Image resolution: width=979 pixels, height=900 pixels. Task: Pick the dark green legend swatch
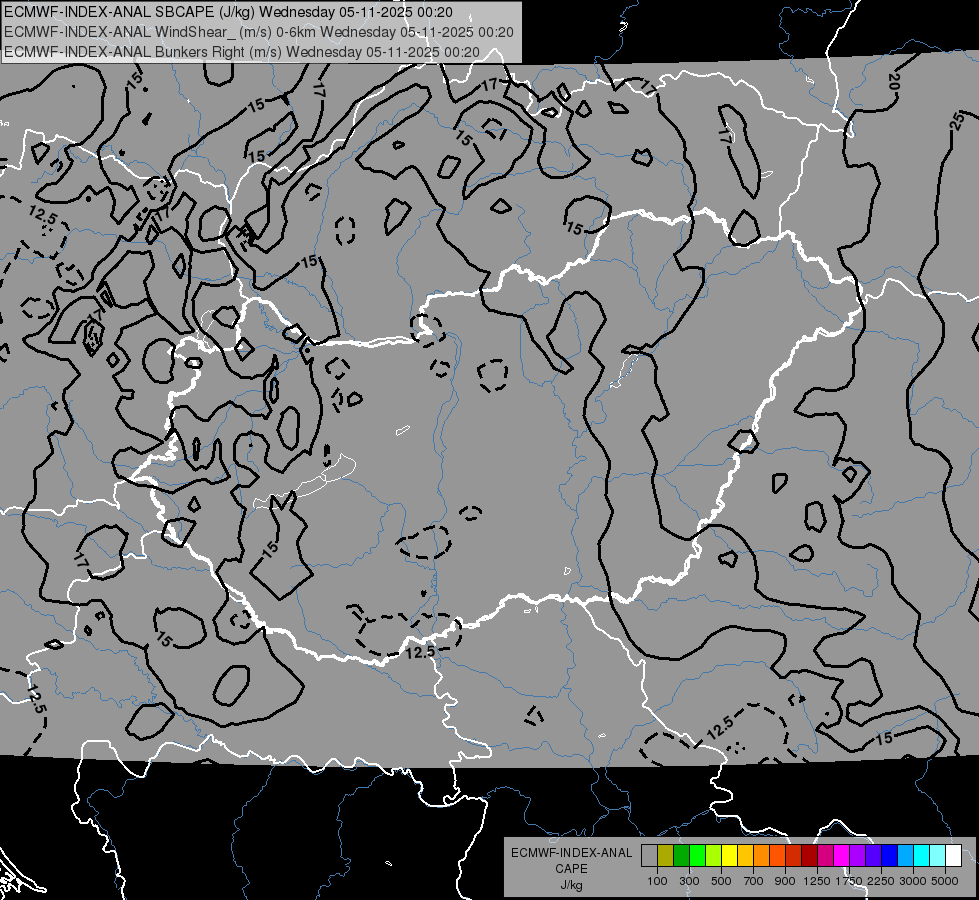pos(681,856)
